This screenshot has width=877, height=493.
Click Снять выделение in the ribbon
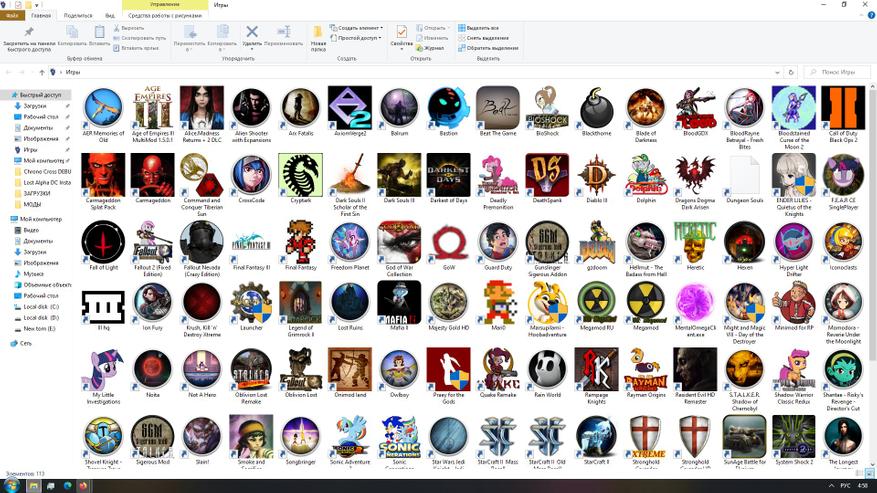click(483, 37)
